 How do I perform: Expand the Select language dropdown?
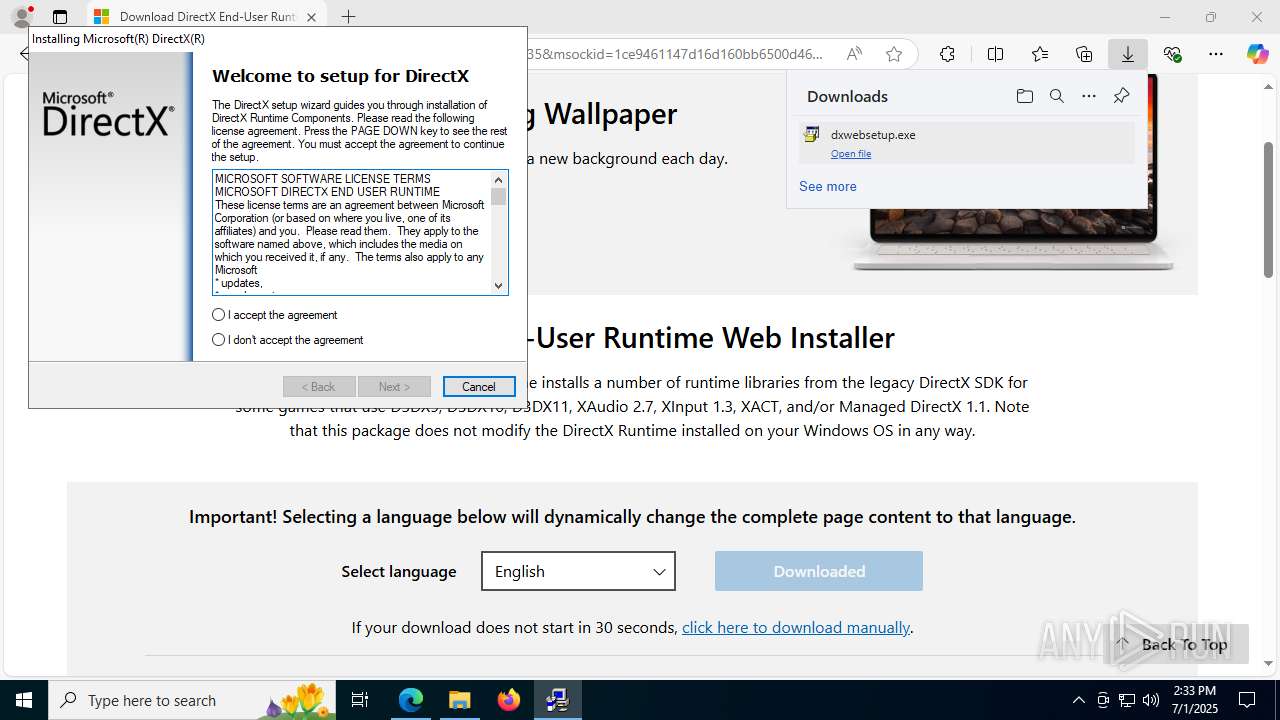[x=578, y=571]
